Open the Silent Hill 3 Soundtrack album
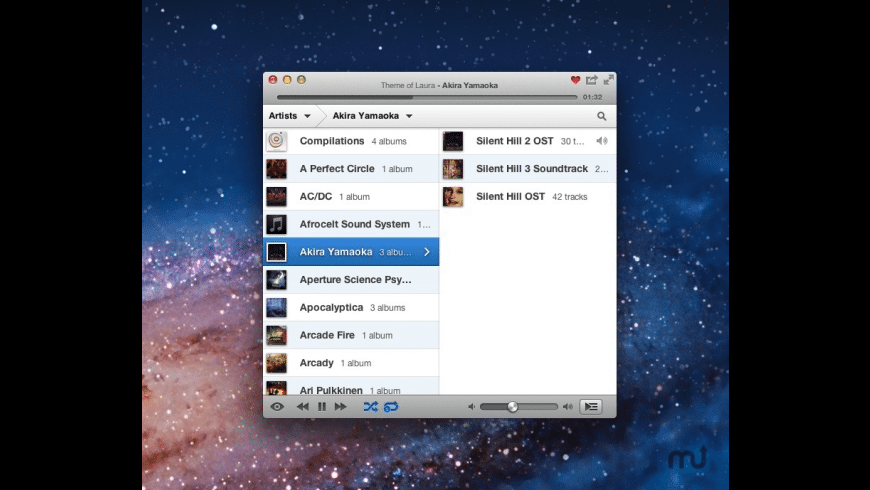Viewport: 870px width, 490px height. pos(531,169)
